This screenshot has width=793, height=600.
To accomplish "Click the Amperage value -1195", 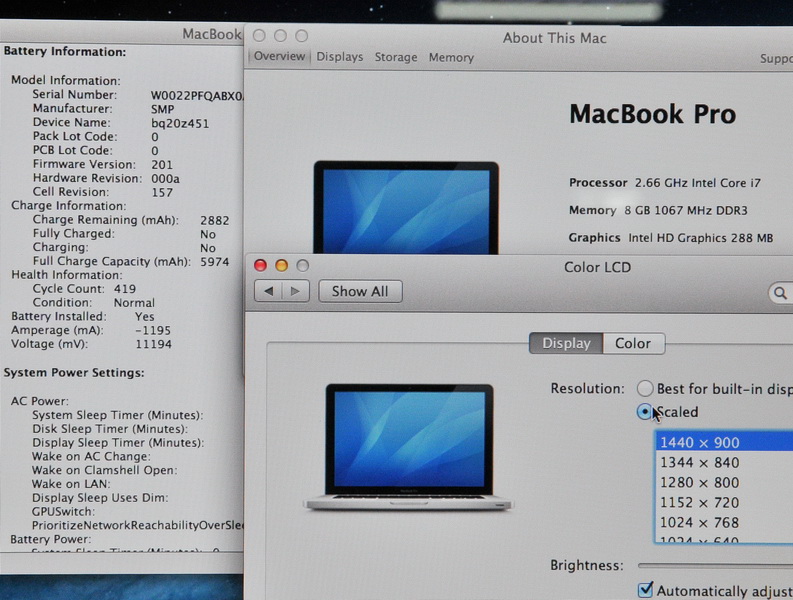I will click(153, 330).
